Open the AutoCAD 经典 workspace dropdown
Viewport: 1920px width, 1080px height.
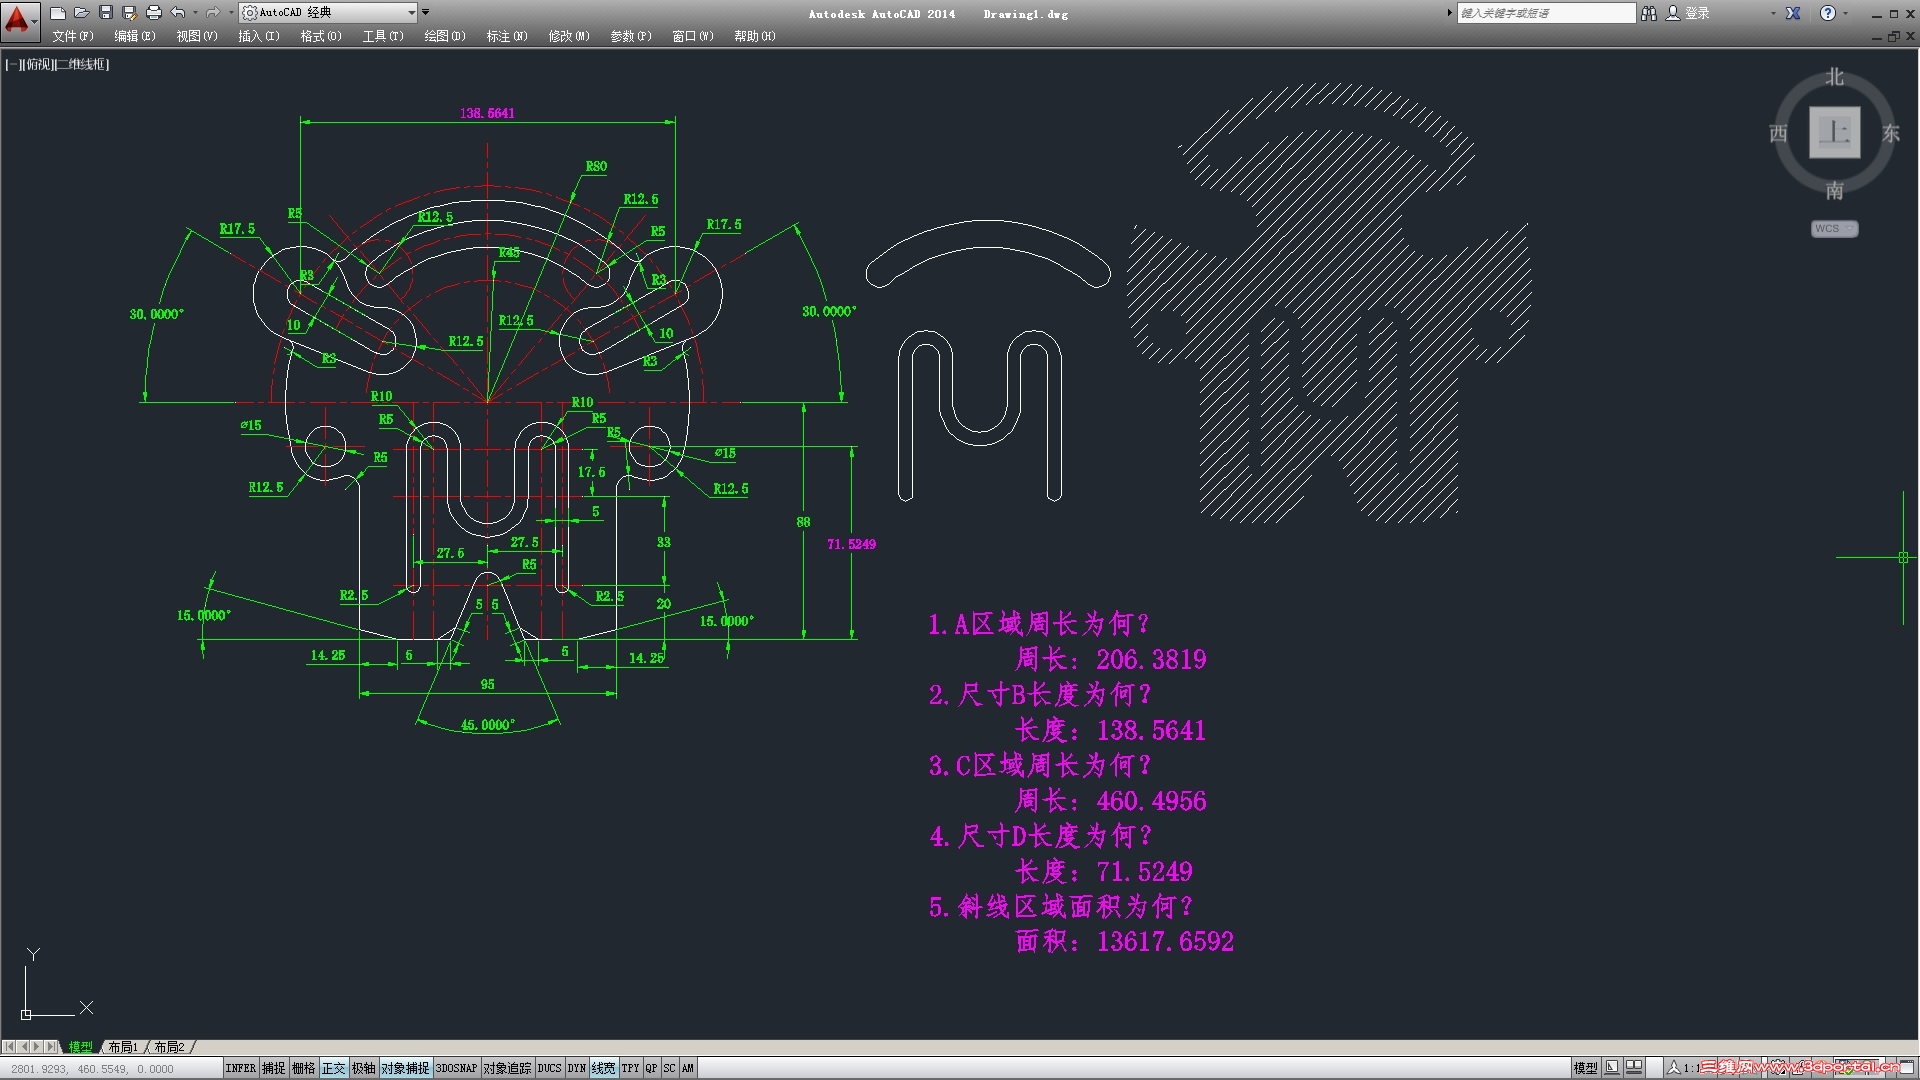(411, 13)
